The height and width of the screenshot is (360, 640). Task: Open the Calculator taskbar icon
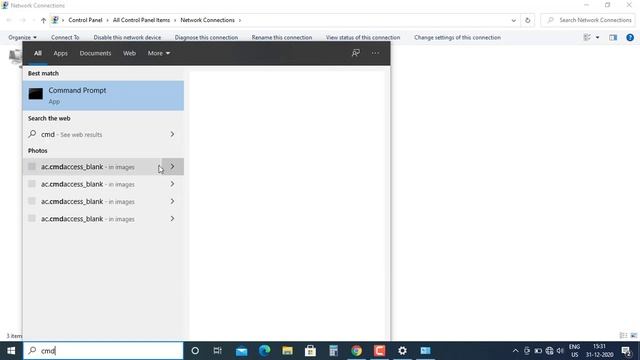click(x=333, y=351)
